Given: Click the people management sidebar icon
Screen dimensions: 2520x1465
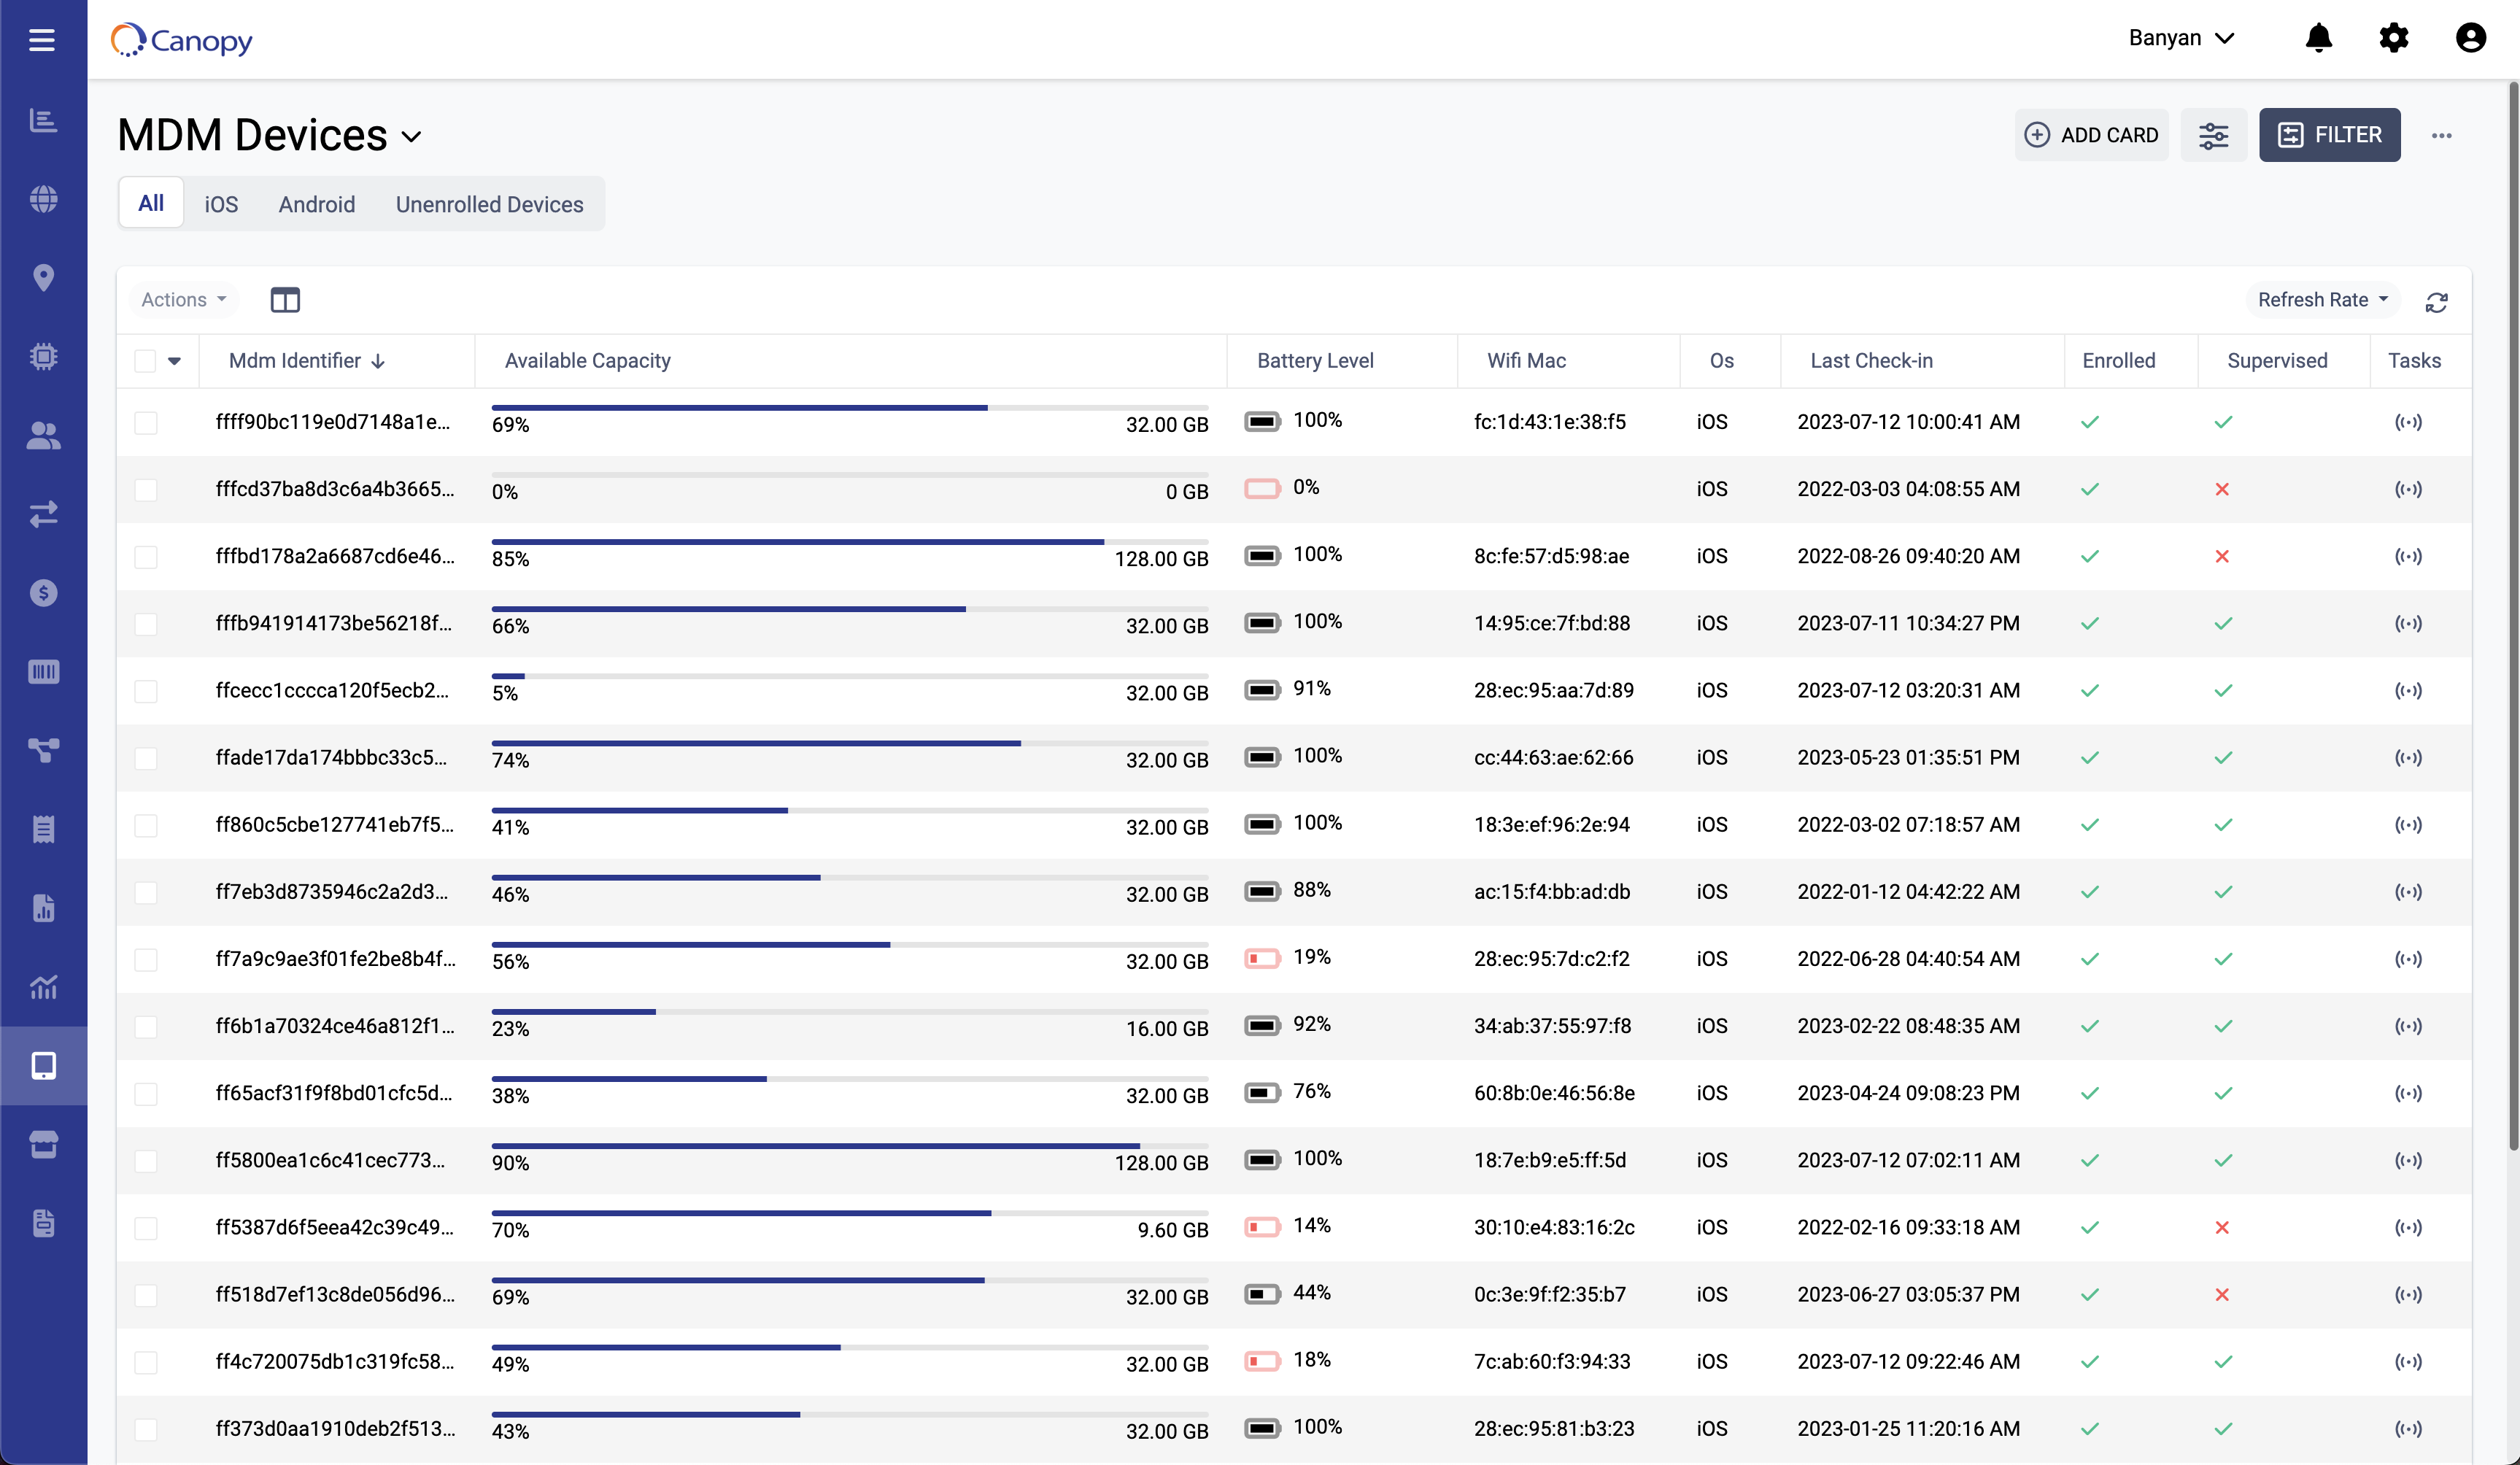Looking at the screenshot, I should click(x=44, y=436).
